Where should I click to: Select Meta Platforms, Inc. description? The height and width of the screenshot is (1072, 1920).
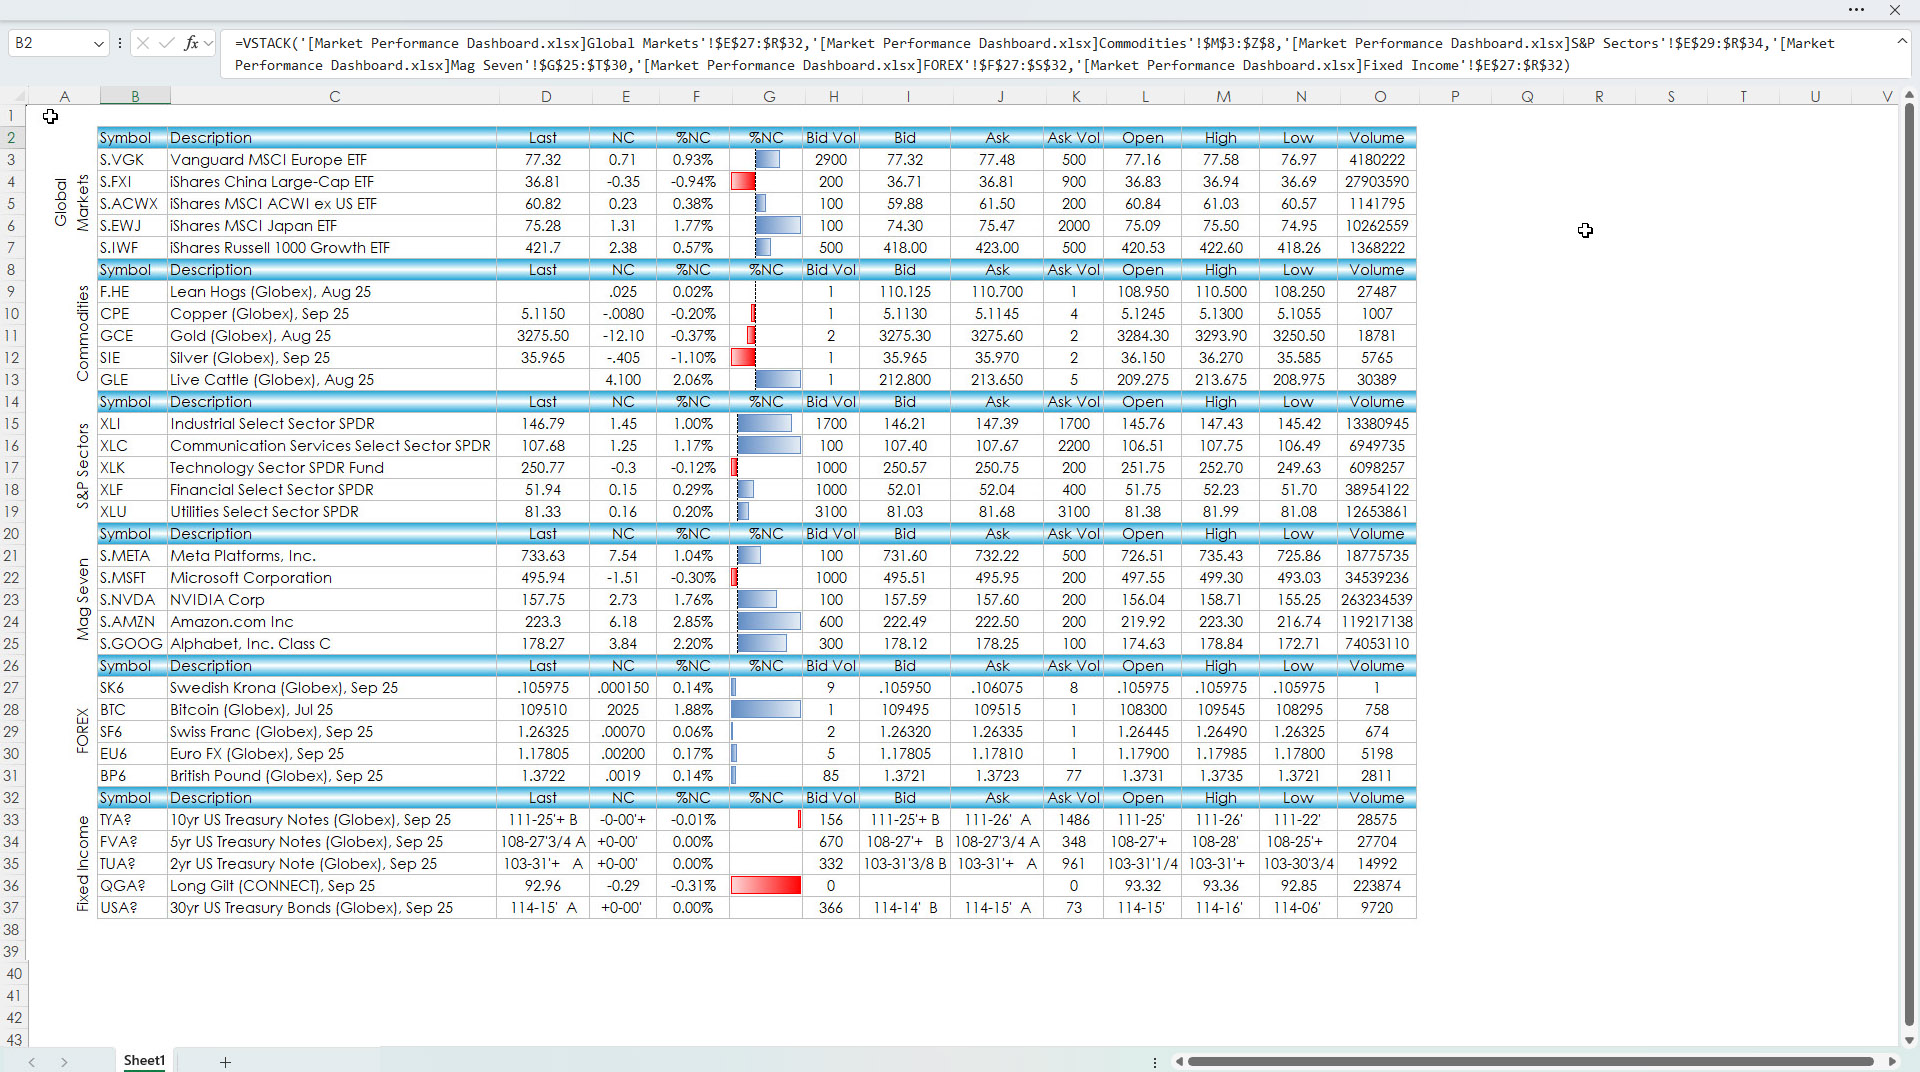pyautogui.click(x=332, y=556)
